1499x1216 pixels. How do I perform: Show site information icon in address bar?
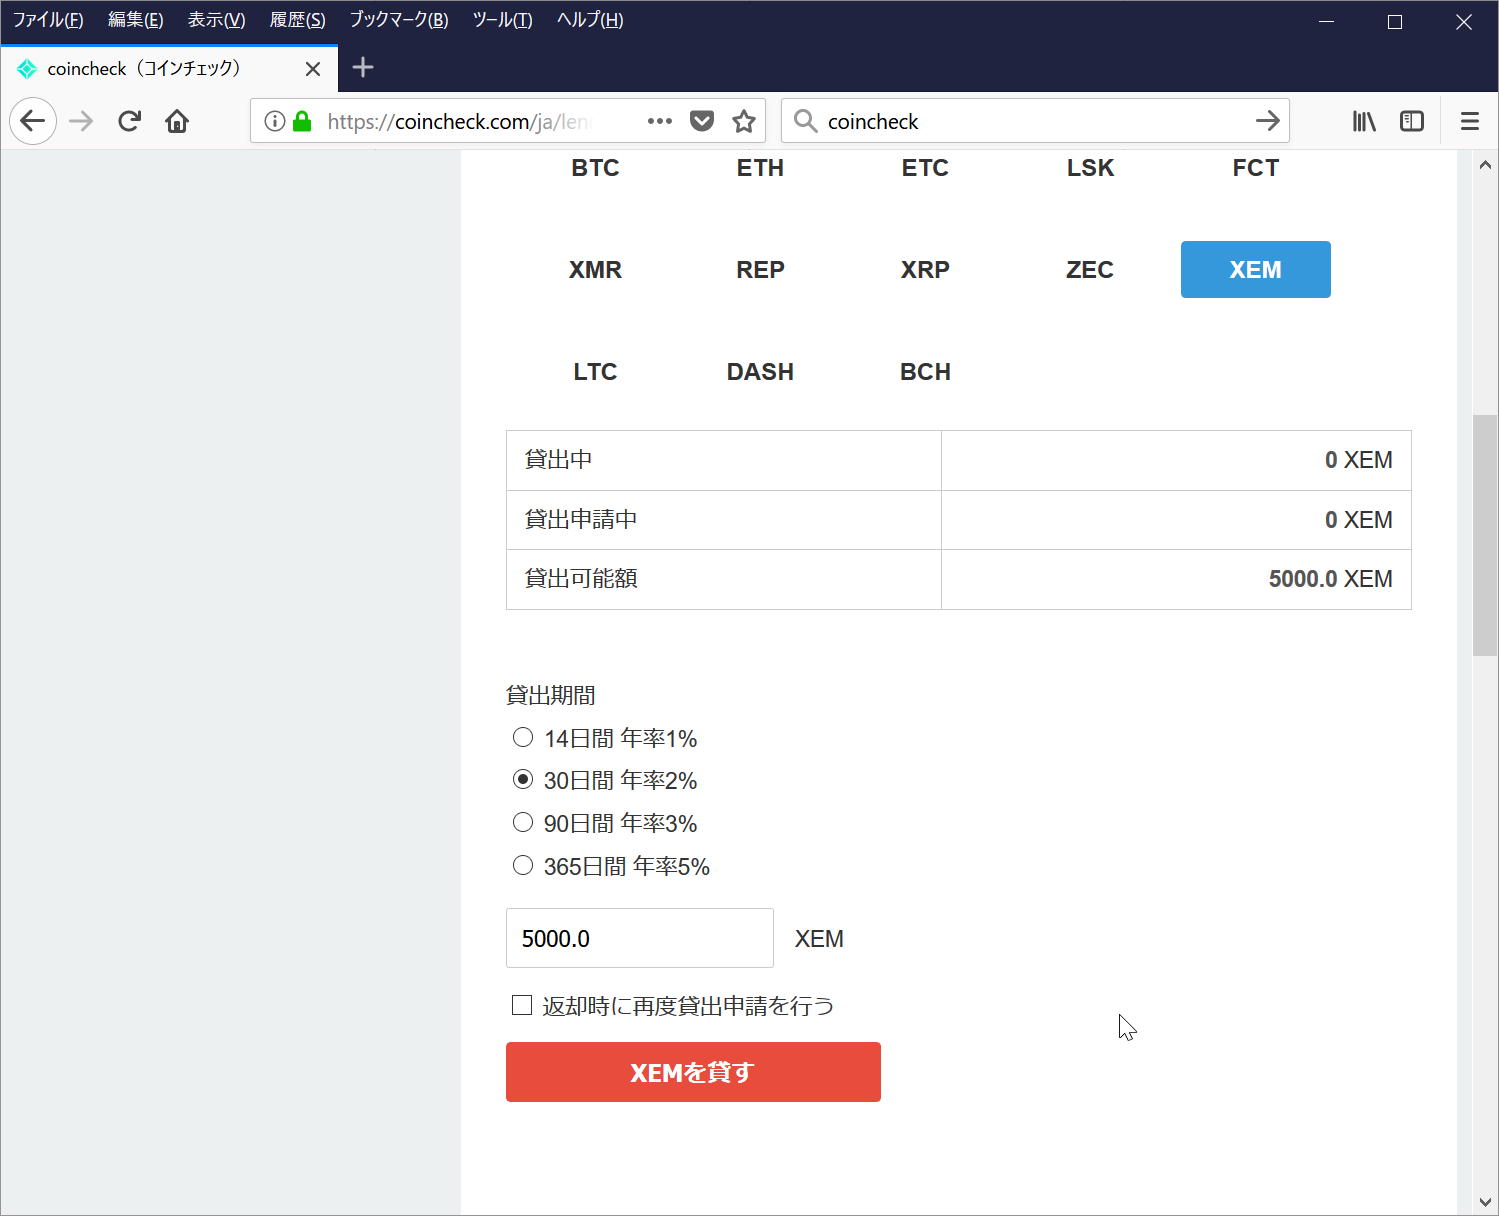pos(274,121)
